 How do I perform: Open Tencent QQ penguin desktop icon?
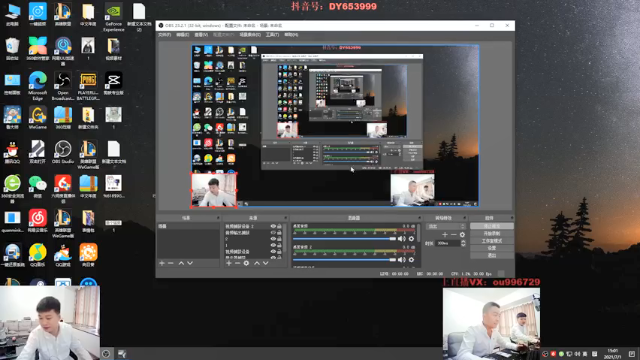12,152
